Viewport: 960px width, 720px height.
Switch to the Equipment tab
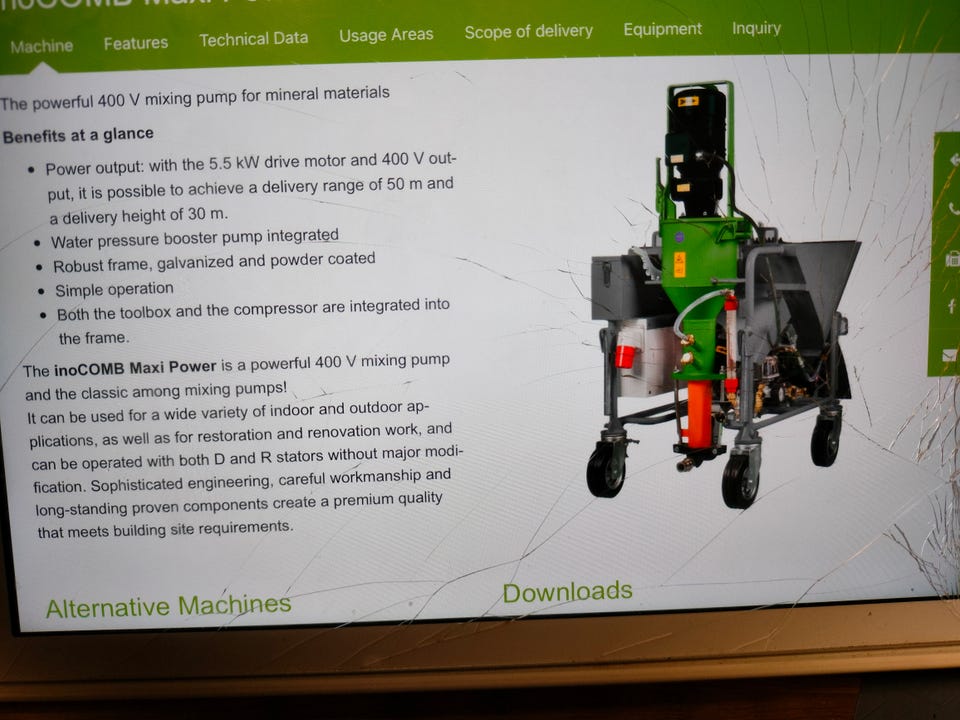click(662, 29)
